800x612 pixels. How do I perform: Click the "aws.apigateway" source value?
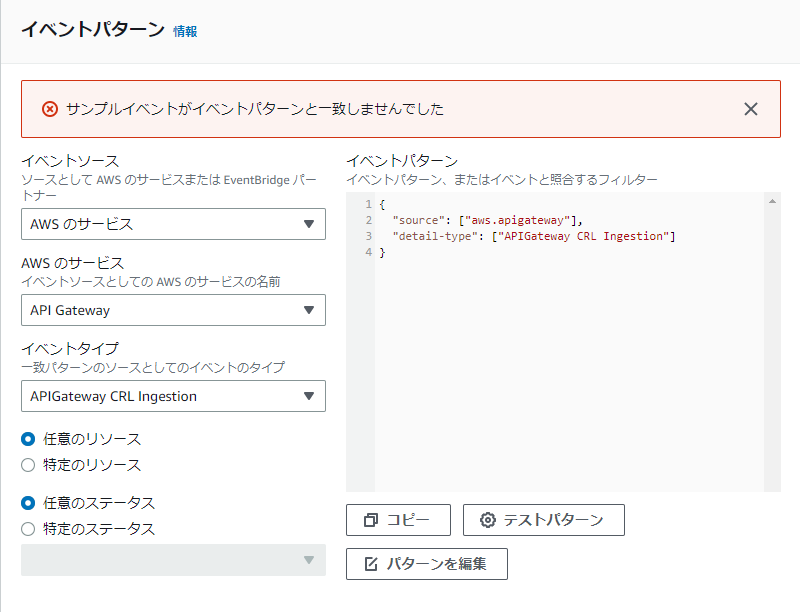coord(517,220)
